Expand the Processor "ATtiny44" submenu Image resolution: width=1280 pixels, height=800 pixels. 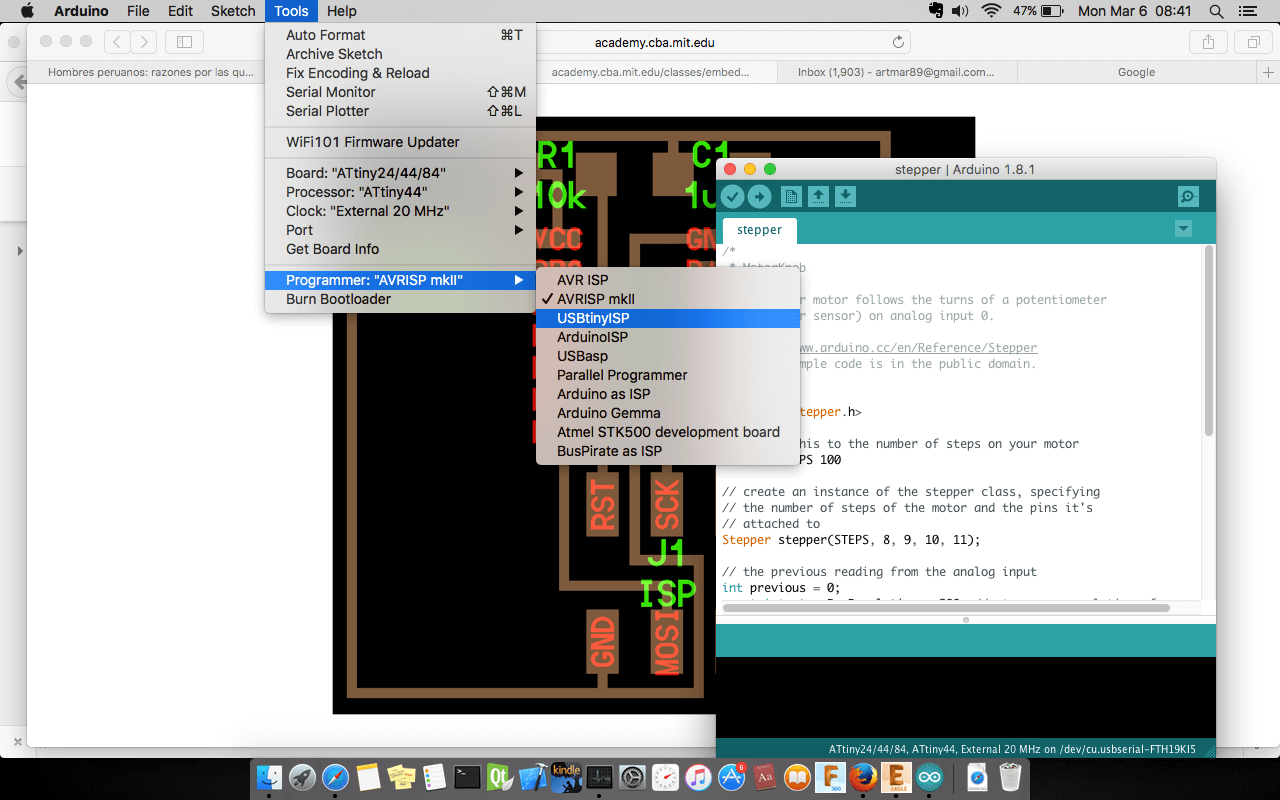tap(400, 192)
